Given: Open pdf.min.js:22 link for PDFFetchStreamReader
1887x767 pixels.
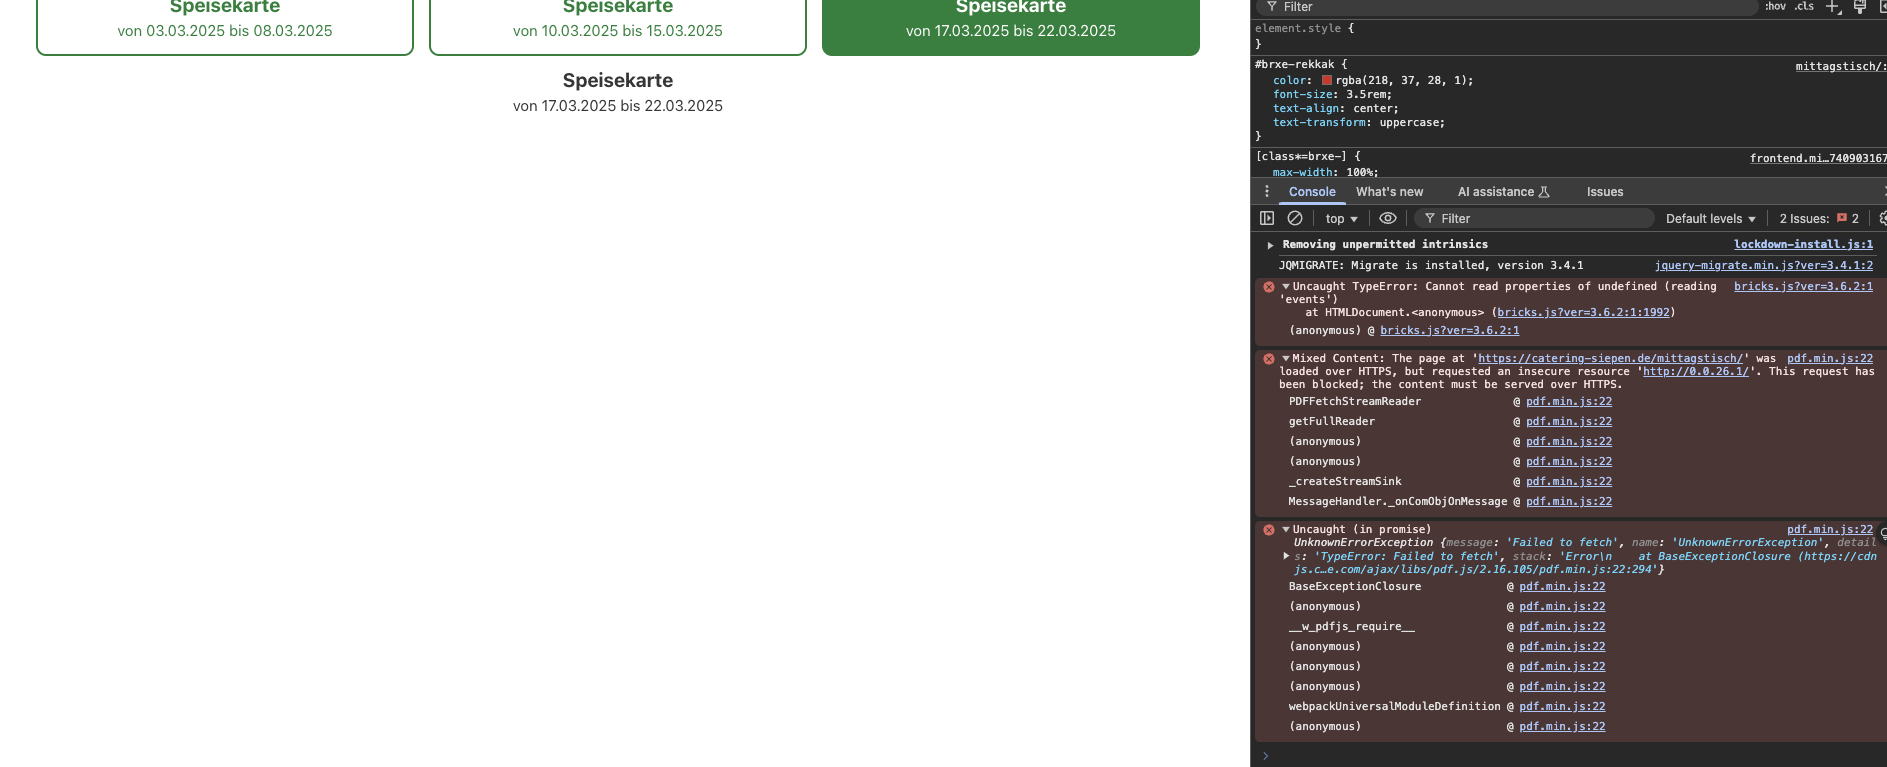Looking at the screenshot, I should point(1569,401).
